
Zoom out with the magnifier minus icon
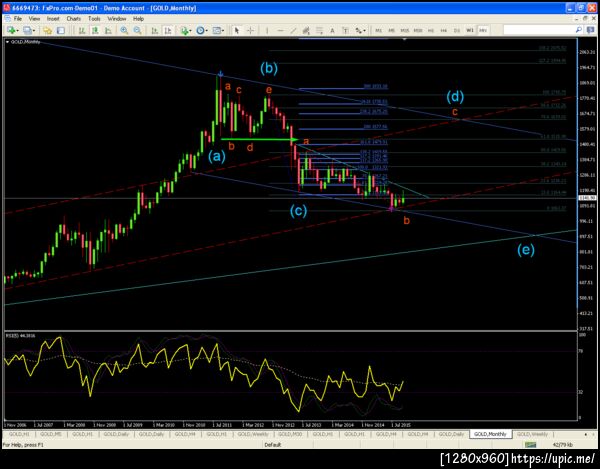pyautogui.click(x=137, y=30)
